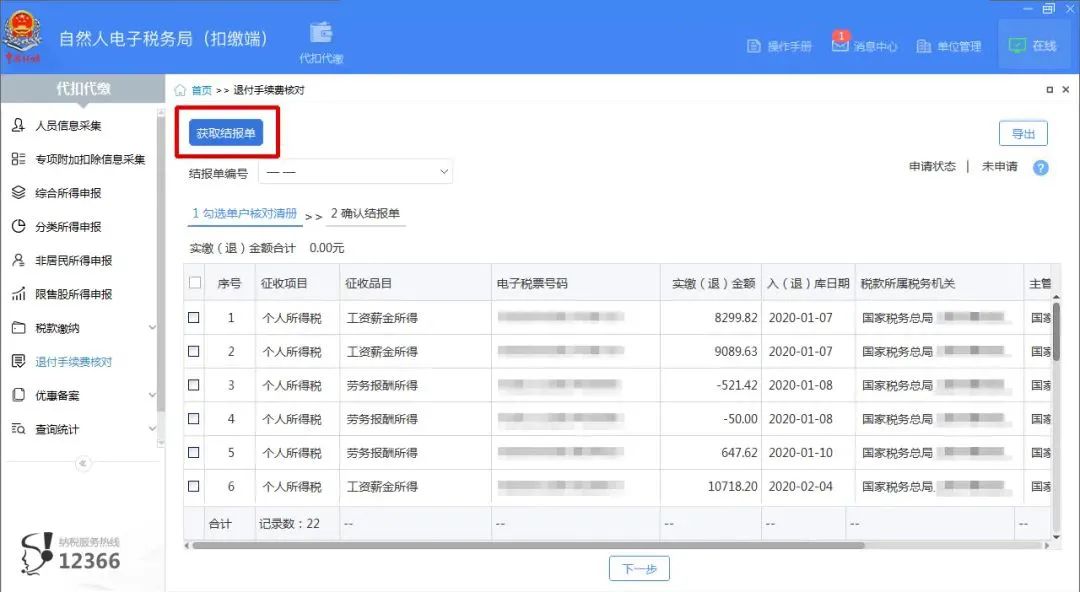Go to 首页 via the home icon

tap(180, 90)
